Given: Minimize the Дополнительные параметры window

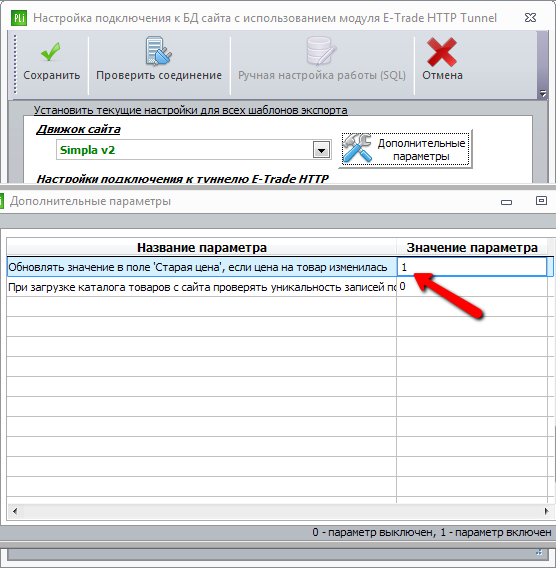Looking at the screenshot, I should click(x=506, y=202).
